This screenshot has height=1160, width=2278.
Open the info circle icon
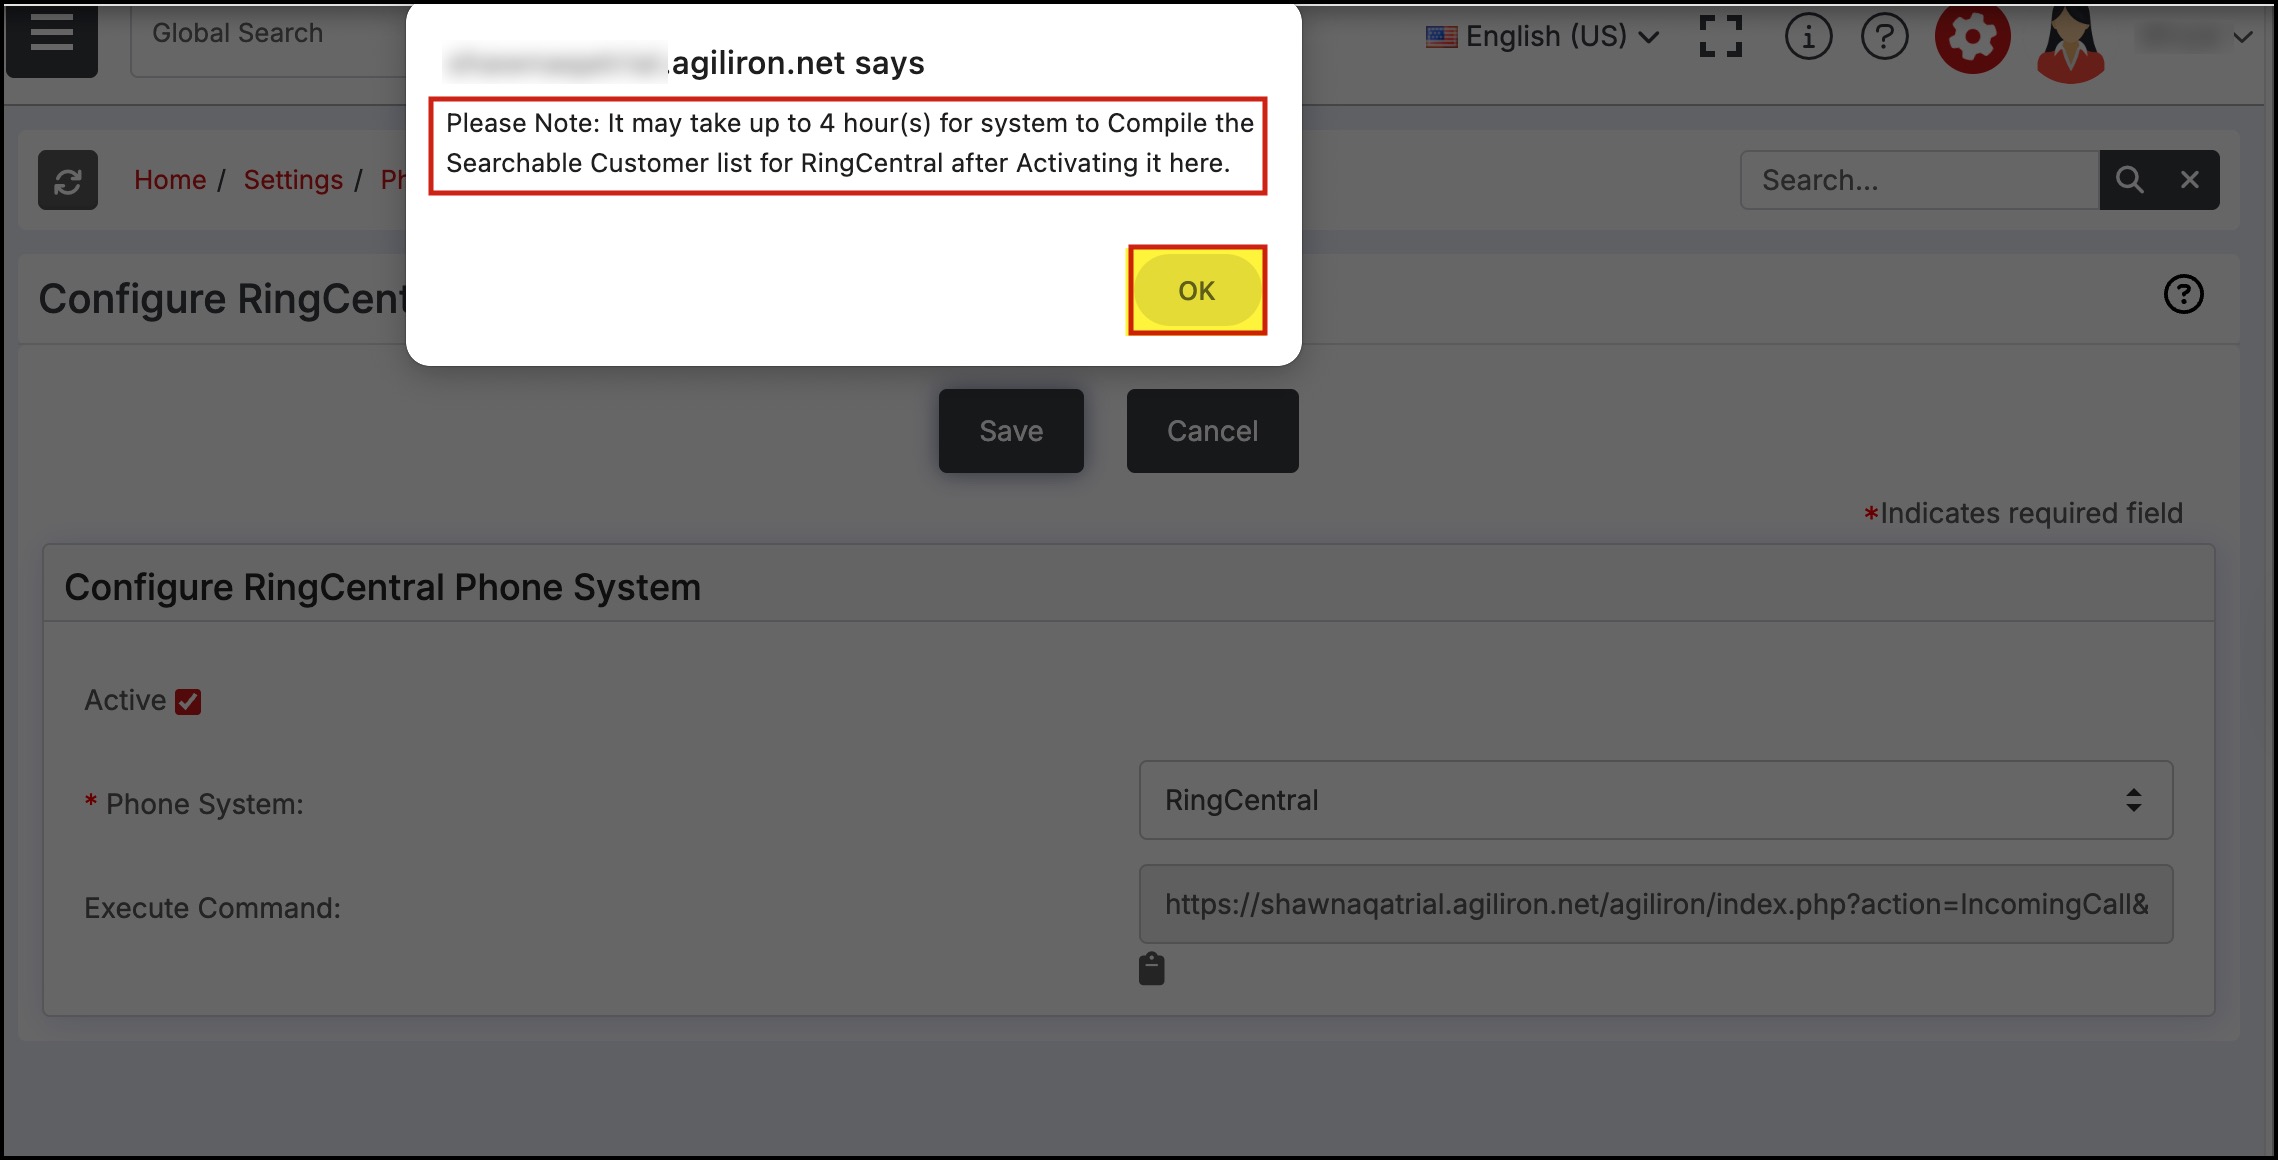point(1808,38)
